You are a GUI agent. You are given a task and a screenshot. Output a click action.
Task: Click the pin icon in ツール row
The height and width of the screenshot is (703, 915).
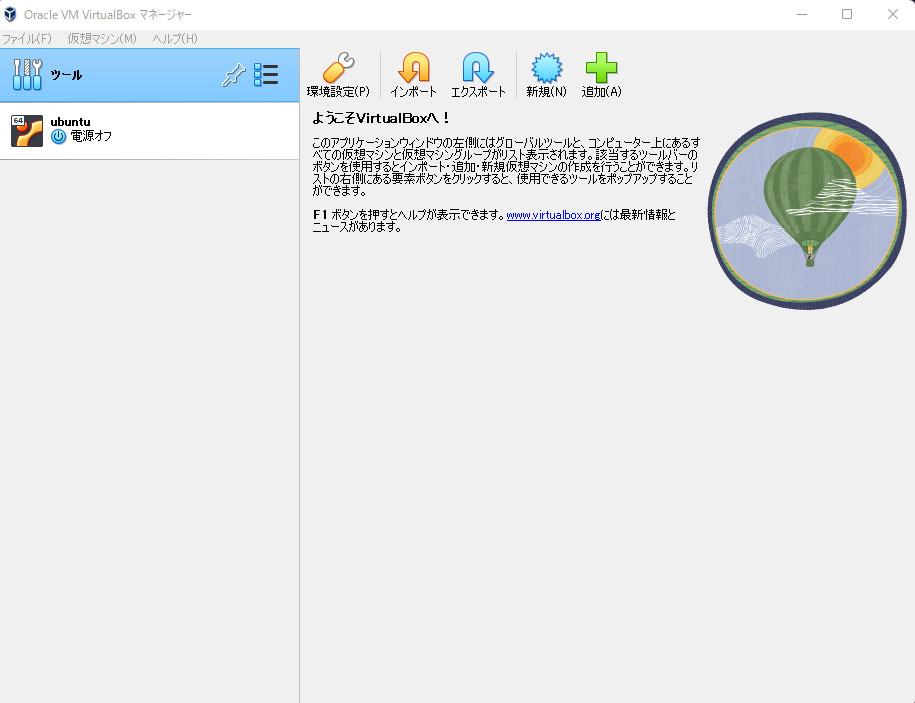click(233, 75)
